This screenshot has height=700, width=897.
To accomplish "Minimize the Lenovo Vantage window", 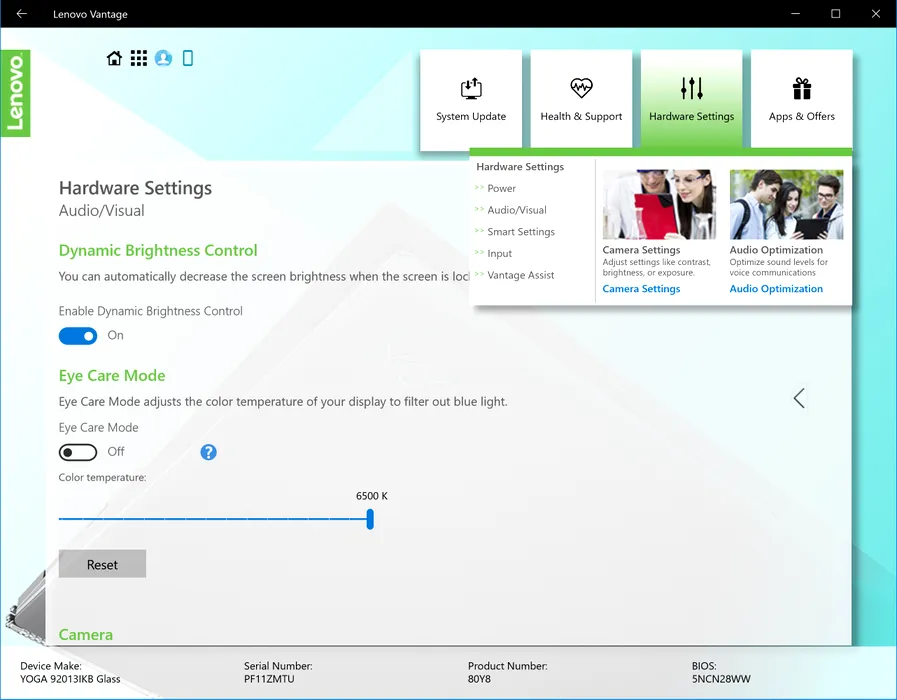I will pyautogui.click(x=795, y=14).
